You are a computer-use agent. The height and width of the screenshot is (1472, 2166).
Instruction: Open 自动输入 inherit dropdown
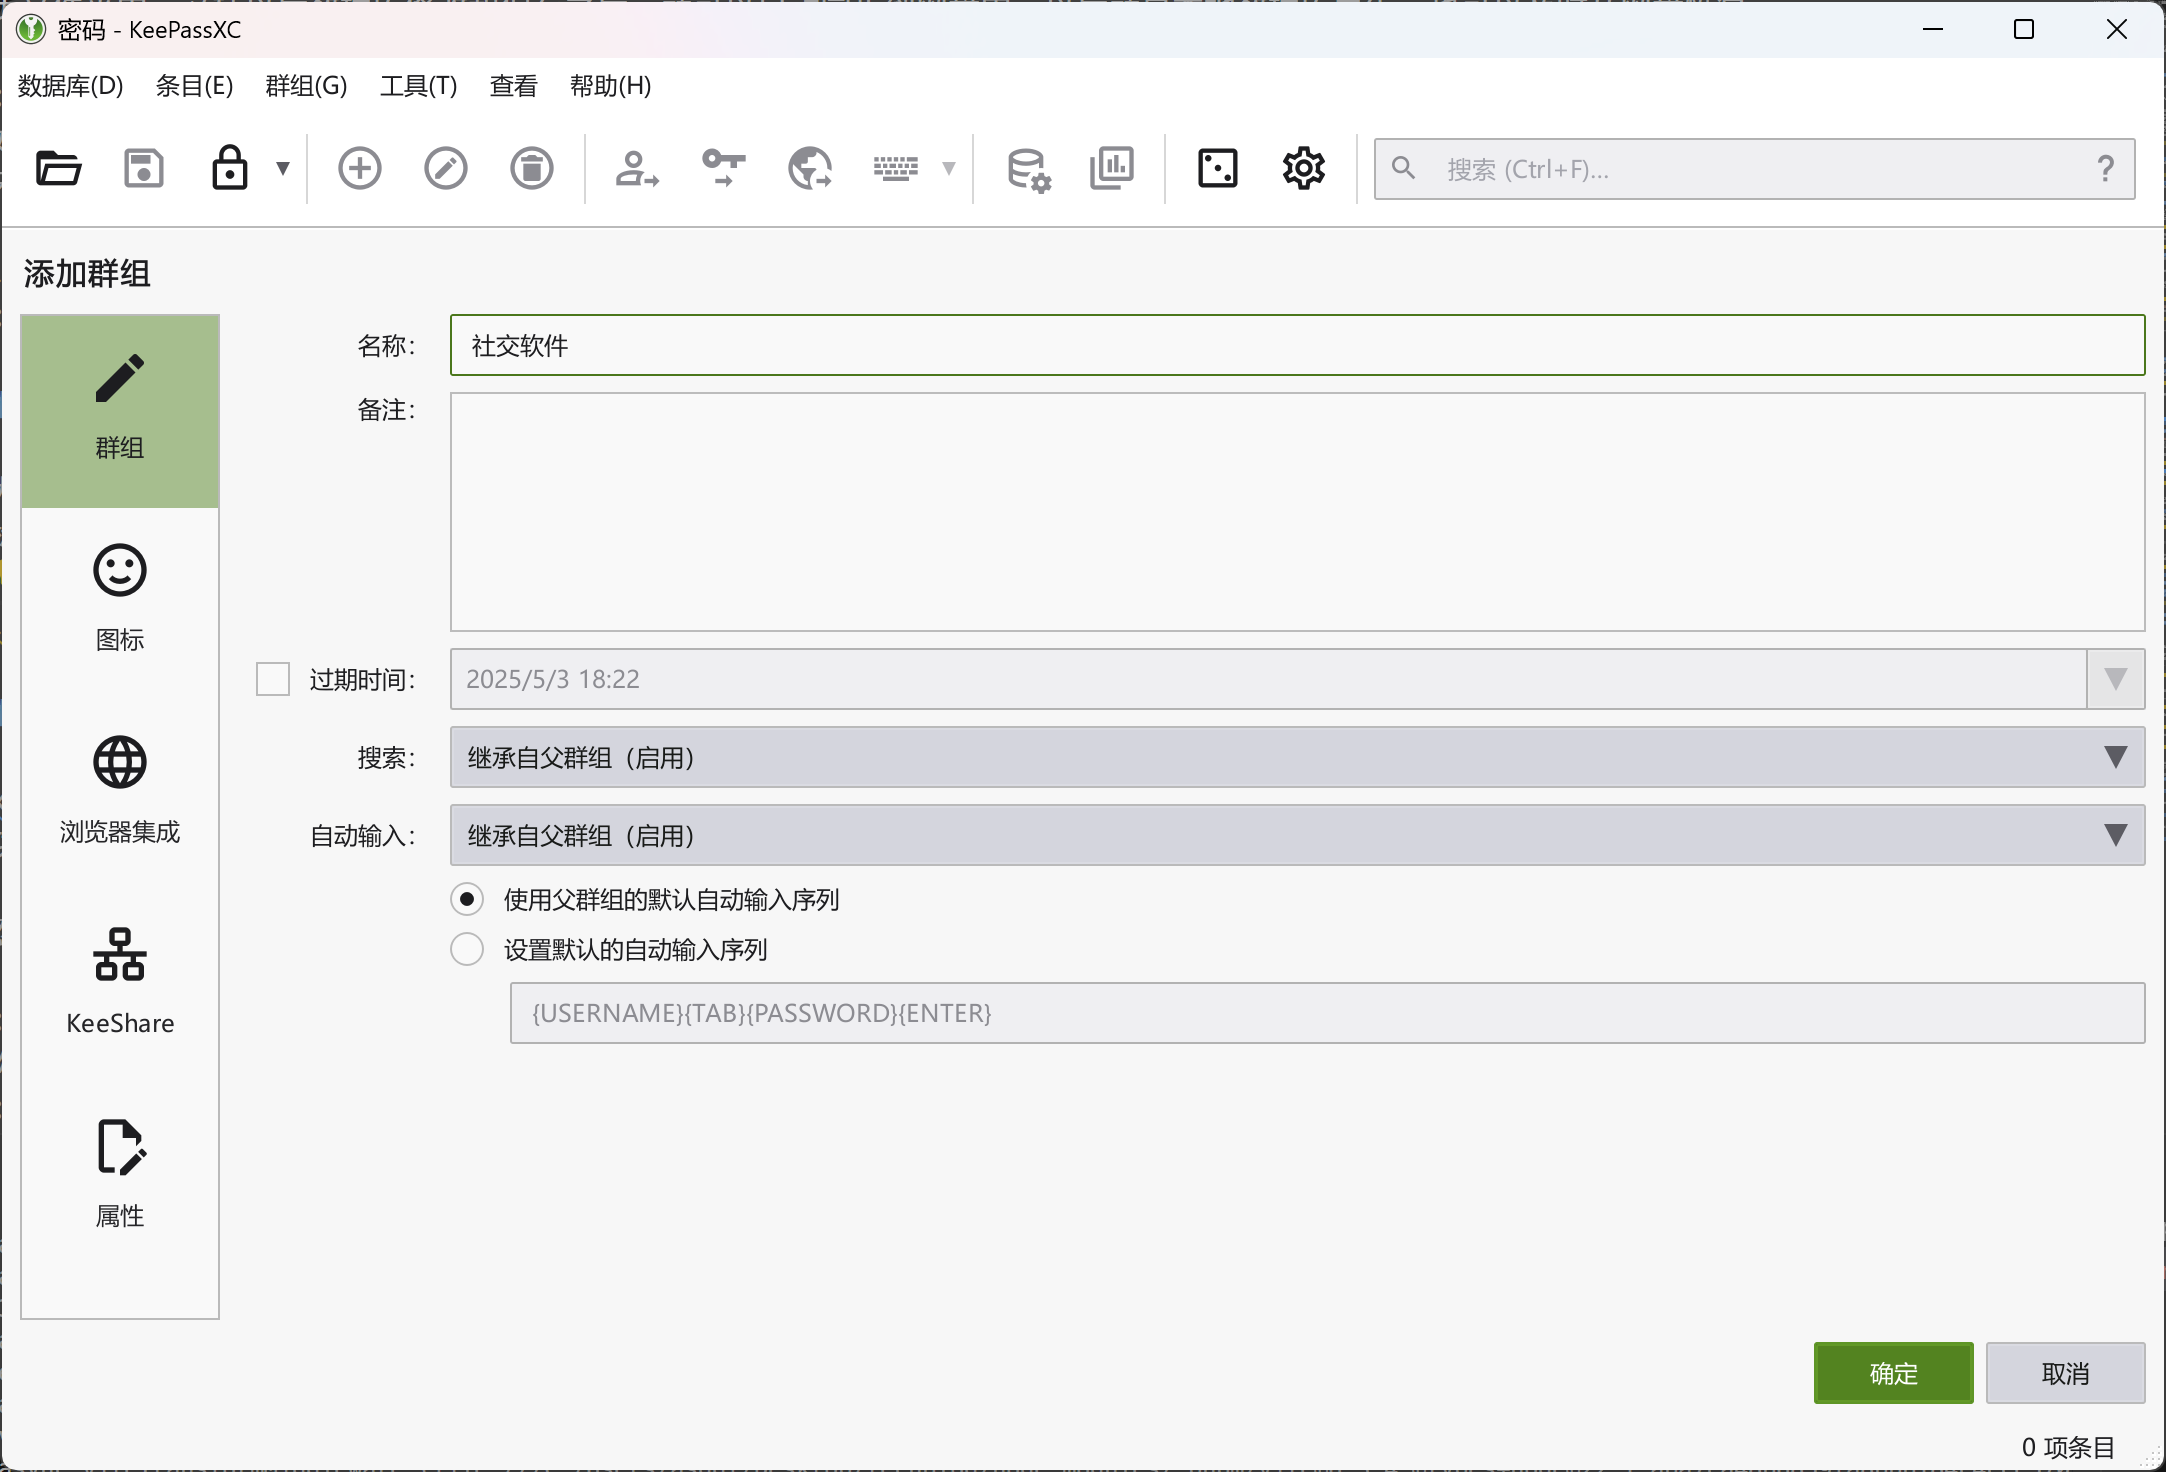[x=1297, y=835]
